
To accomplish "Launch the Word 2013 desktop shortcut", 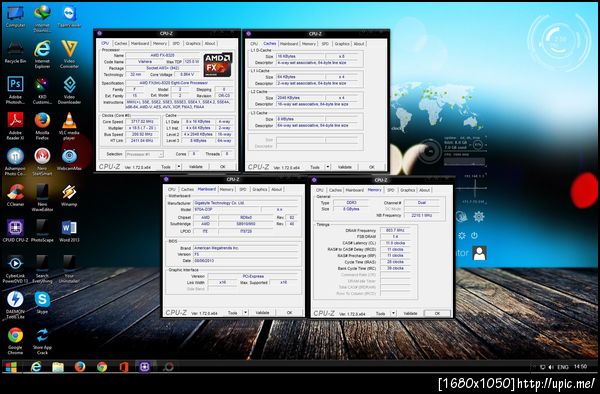I will pyautogui.click(x=69, y=231).
